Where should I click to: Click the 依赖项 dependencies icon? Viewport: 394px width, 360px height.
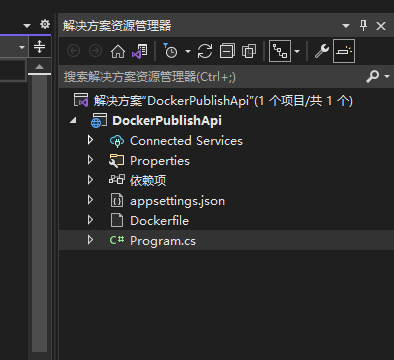click(117, 179)
